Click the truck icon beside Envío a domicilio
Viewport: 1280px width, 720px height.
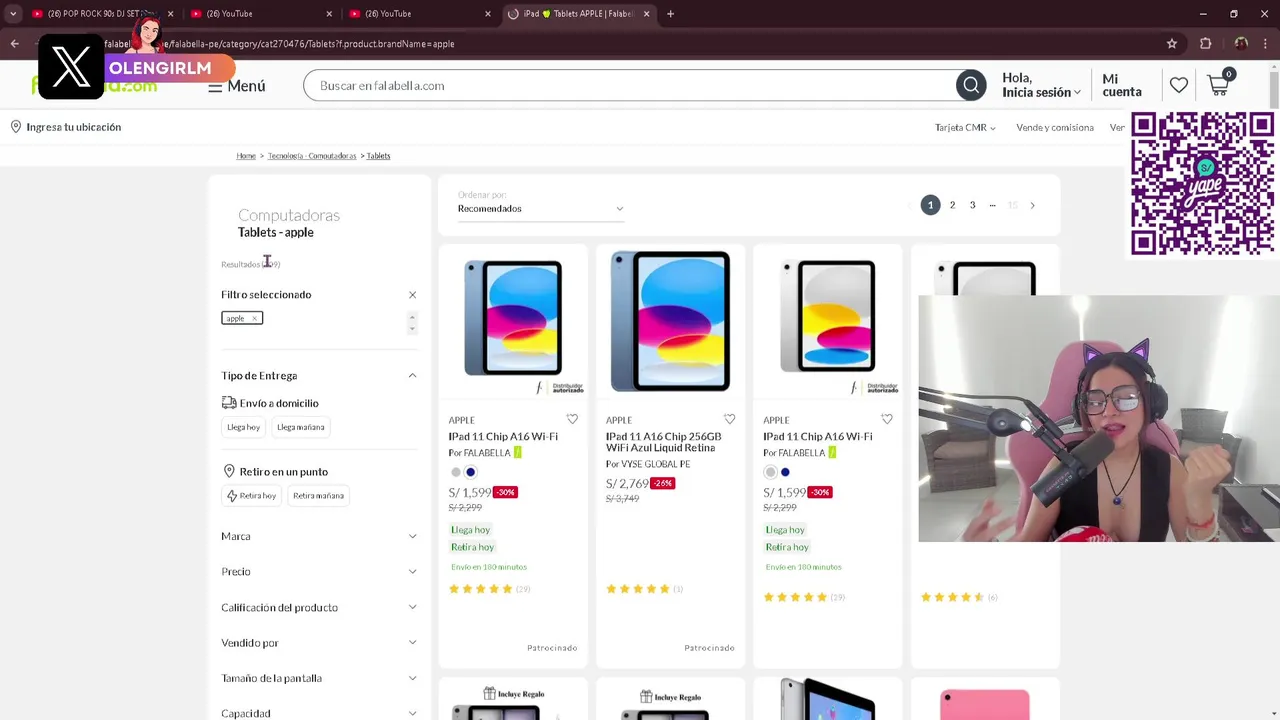(x=229, y=403)
